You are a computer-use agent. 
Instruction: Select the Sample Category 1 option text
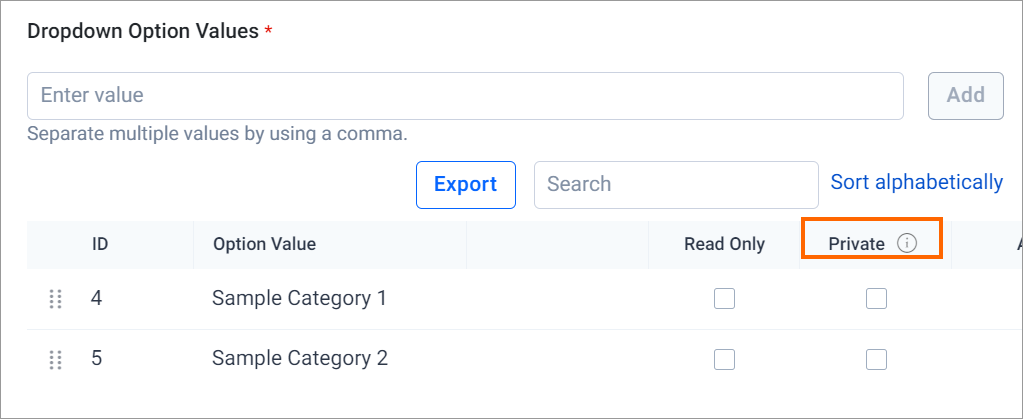point(299,298)
